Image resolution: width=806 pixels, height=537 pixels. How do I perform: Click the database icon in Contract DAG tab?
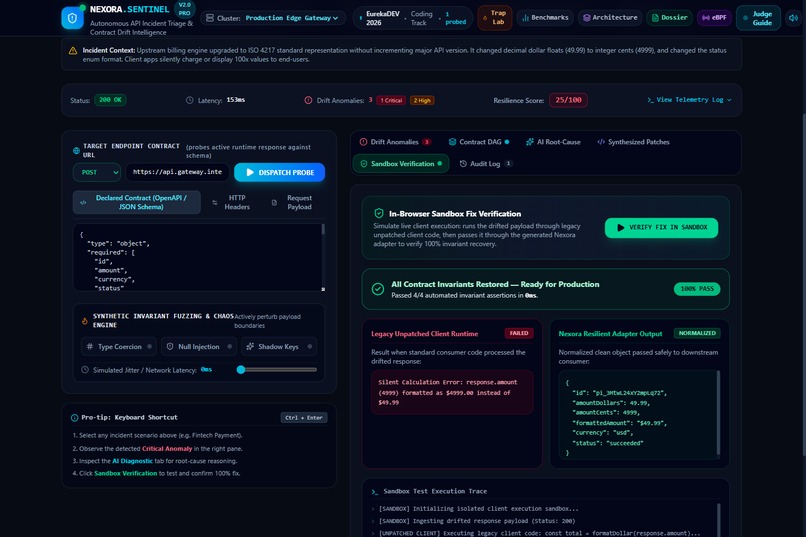pyautogui.click(x=452, y=142)
